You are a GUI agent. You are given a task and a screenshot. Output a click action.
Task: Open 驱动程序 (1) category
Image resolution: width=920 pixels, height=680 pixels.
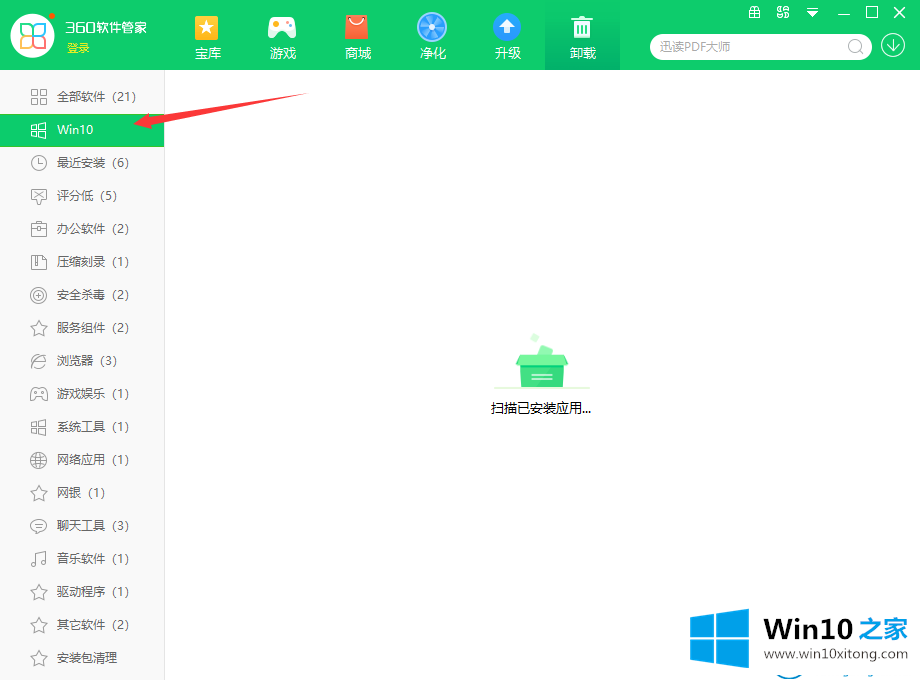click(82, 591)
